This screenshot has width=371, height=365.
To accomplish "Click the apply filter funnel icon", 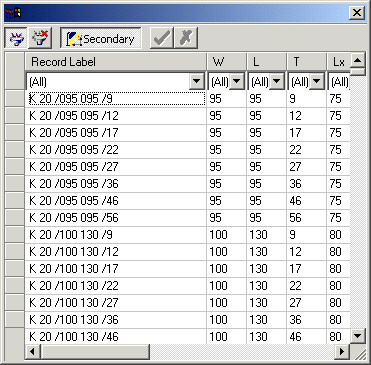I will [x=16, y=38].
